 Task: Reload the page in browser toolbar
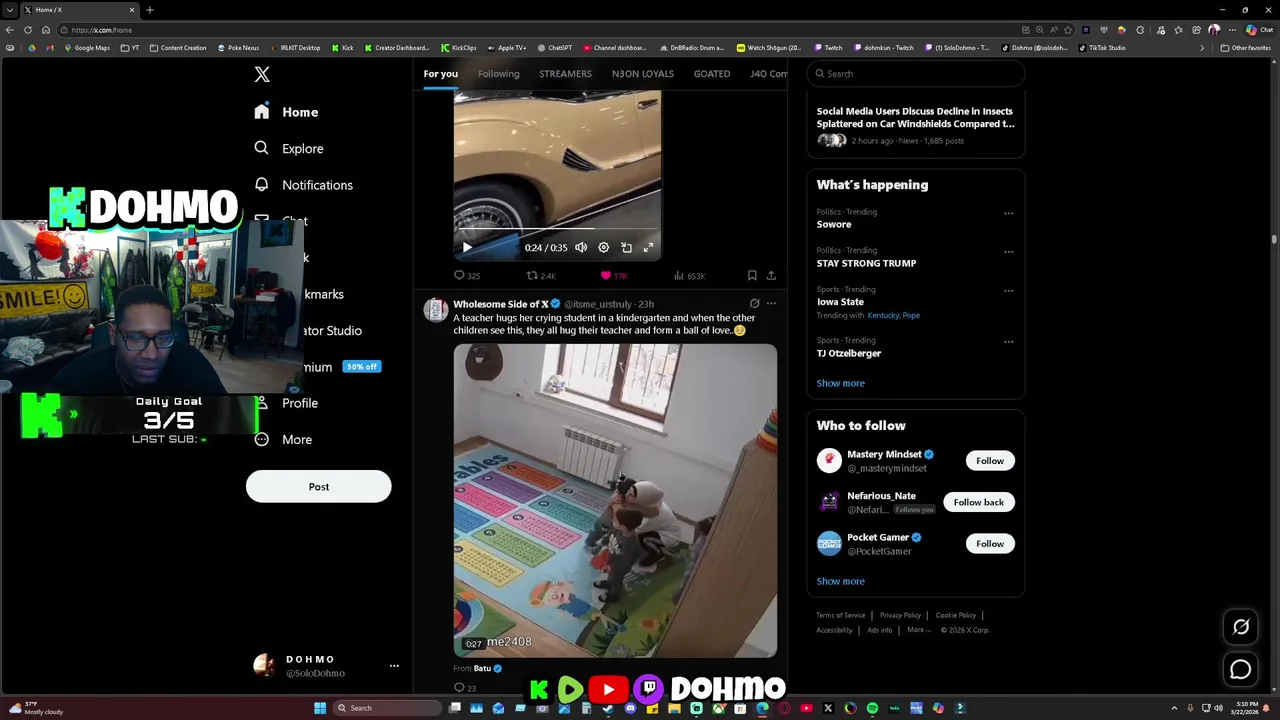(27, 30)
